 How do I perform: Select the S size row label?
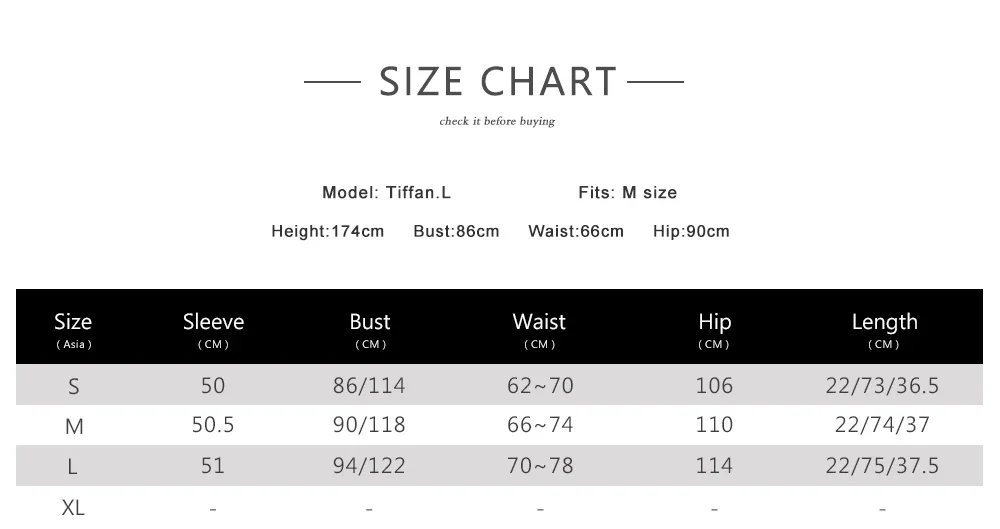tap(73, 386)
